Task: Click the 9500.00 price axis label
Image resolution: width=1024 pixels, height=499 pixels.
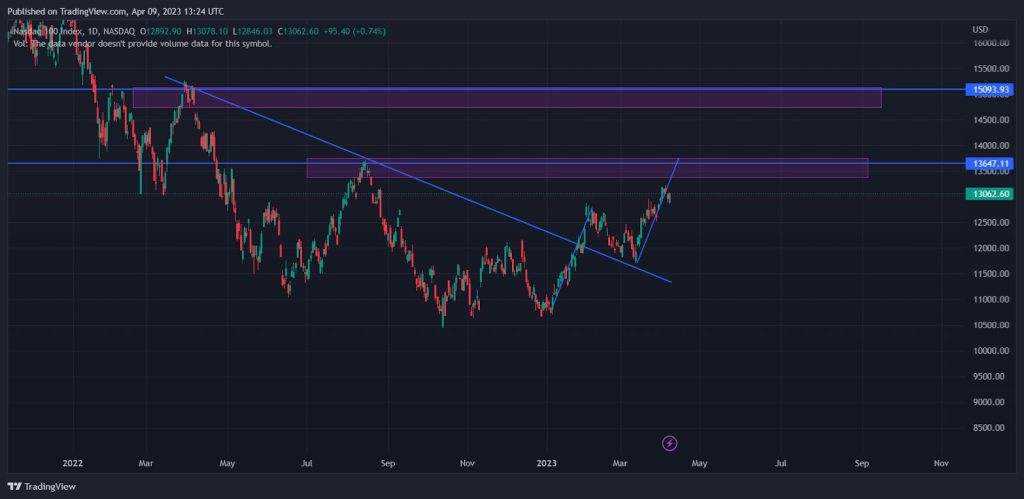Action: [990, 376]
